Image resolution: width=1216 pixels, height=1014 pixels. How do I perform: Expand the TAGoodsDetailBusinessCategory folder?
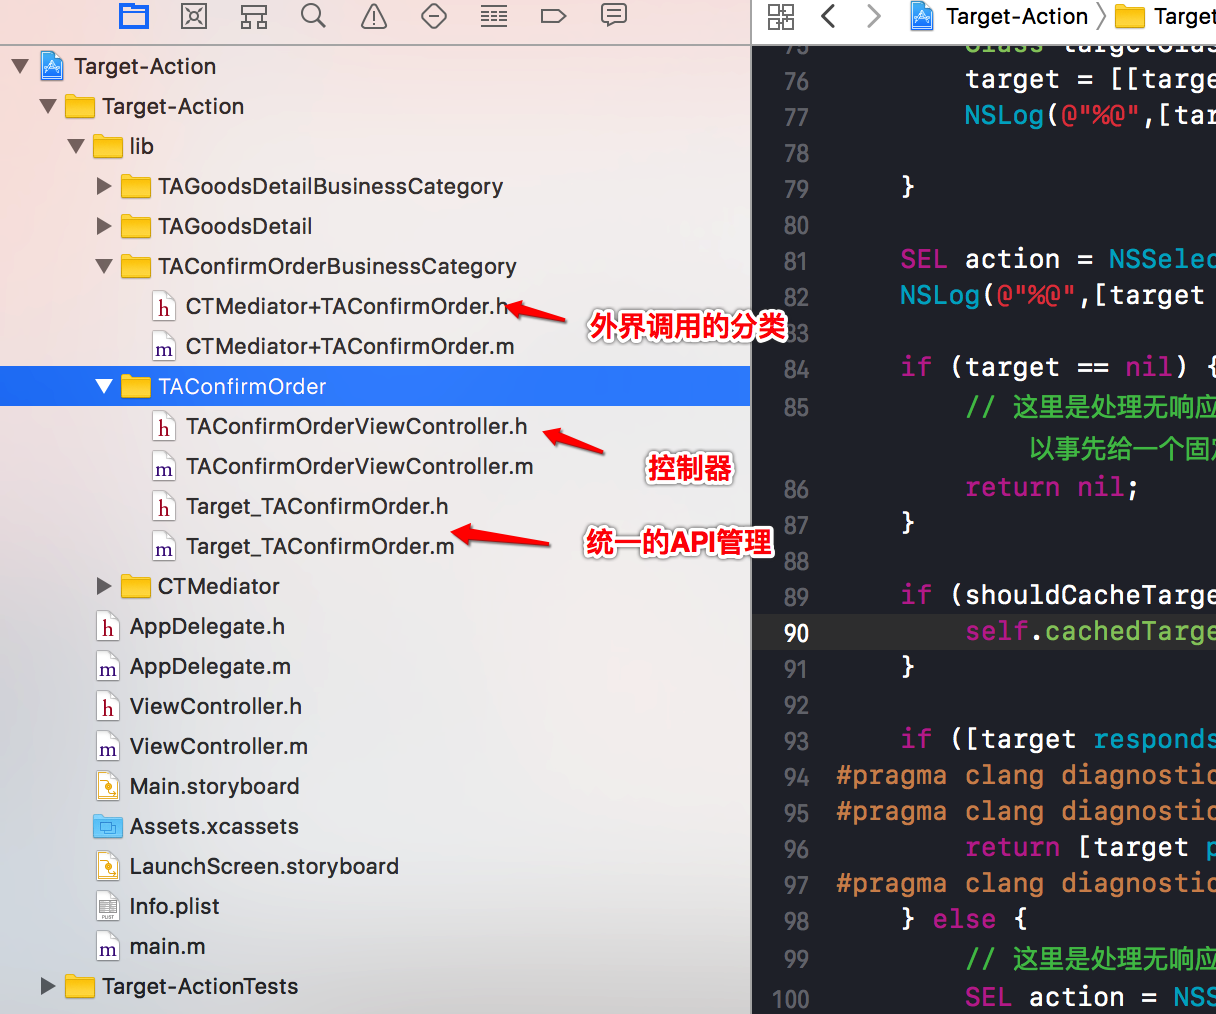103,186
